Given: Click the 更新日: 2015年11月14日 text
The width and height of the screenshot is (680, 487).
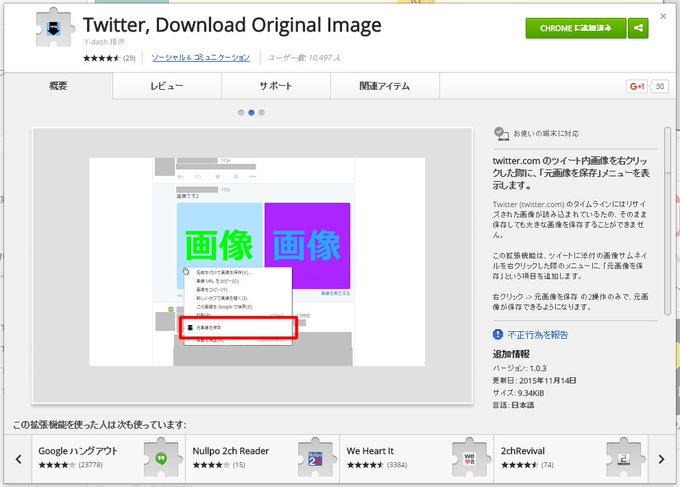Looking at the screenshot, I should point(534,380).
